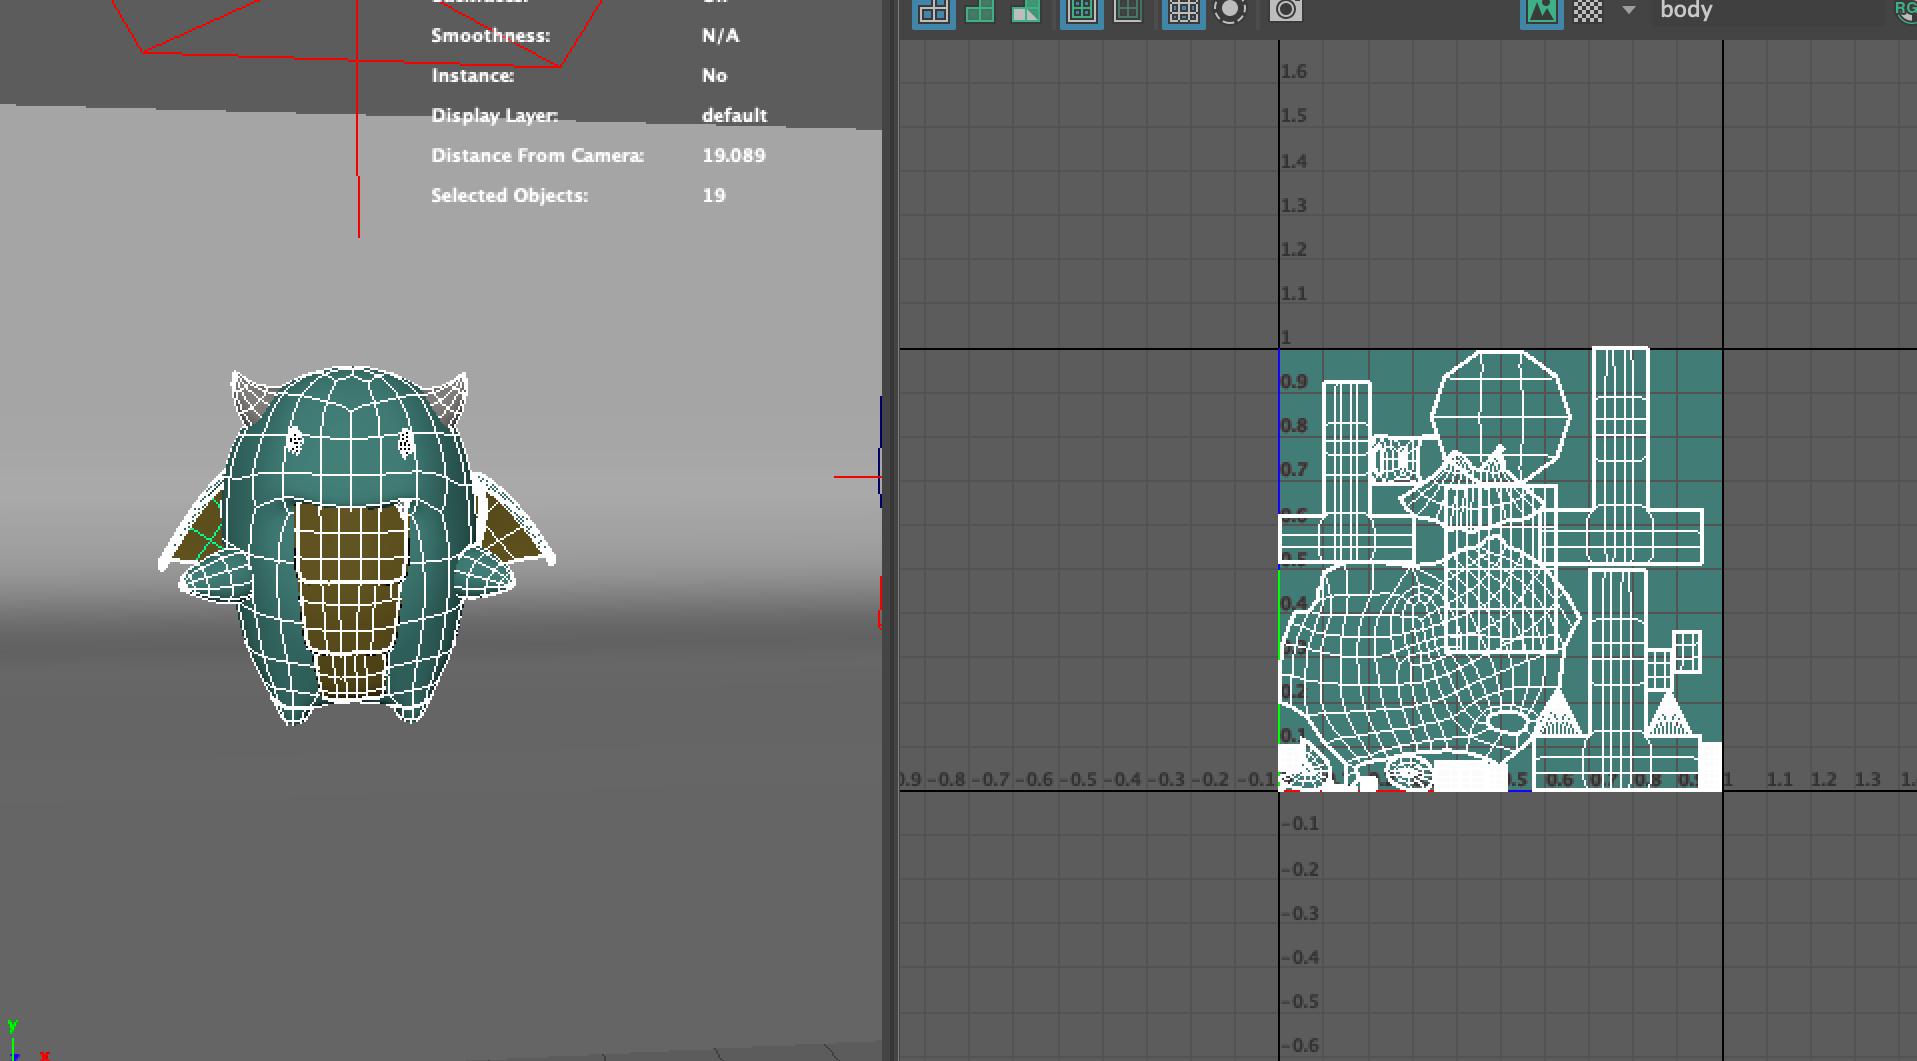
Task: Click the creature model in viewport
Action: point(352,546)
